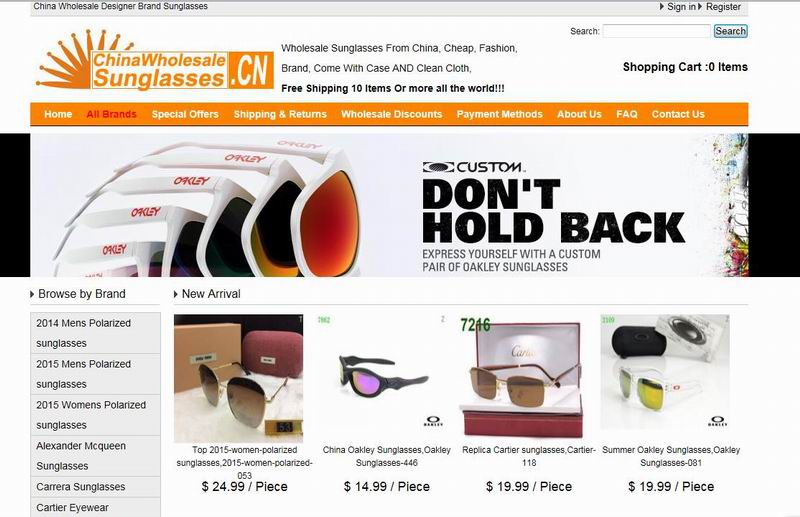This screenshot has height=517, width=800.
Task: Click the Oakley Custom banner image
Action: click(389, 205)
